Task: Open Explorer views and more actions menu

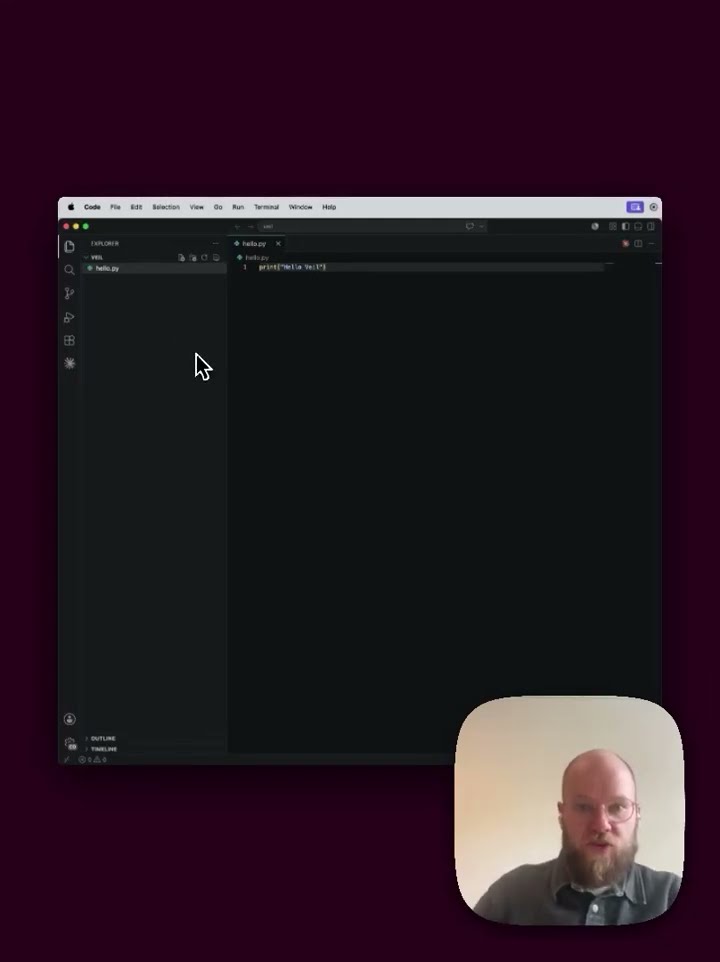Action: (x=215, y=244)
